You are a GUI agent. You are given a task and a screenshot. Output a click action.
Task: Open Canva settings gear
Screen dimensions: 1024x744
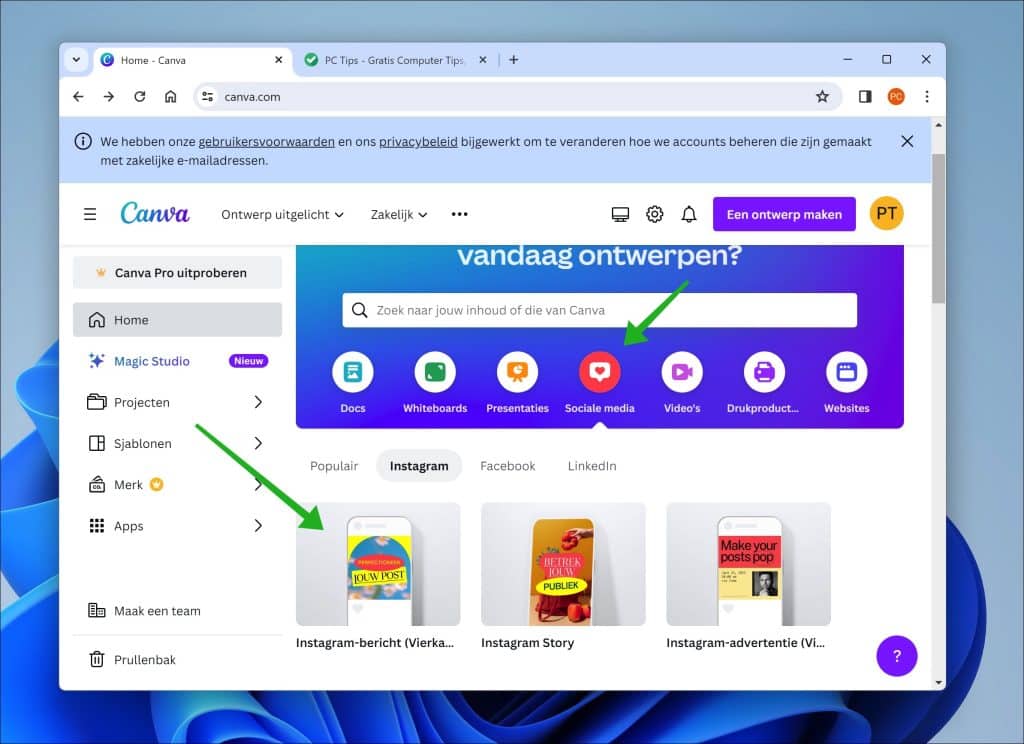coord(654,214)
